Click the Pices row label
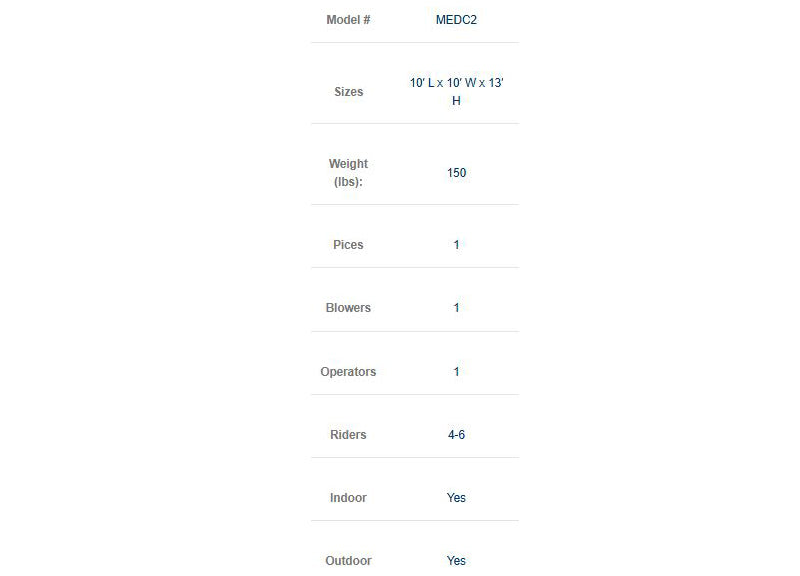This screenshot has height=576, width=800. [348, 245]
